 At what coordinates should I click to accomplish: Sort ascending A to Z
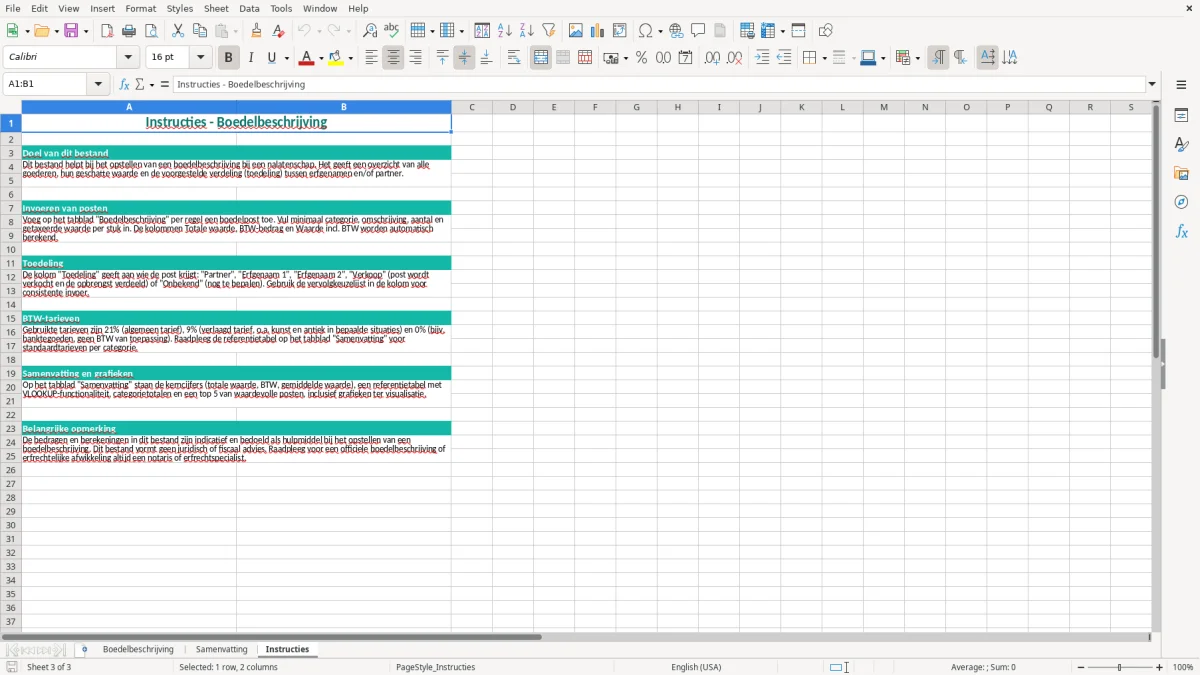click(x=505, y=31)
